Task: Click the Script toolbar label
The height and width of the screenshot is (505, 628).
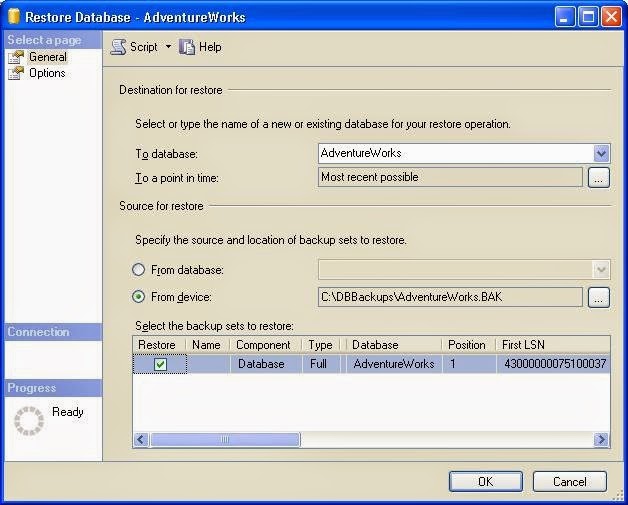Action: (144, 47)
